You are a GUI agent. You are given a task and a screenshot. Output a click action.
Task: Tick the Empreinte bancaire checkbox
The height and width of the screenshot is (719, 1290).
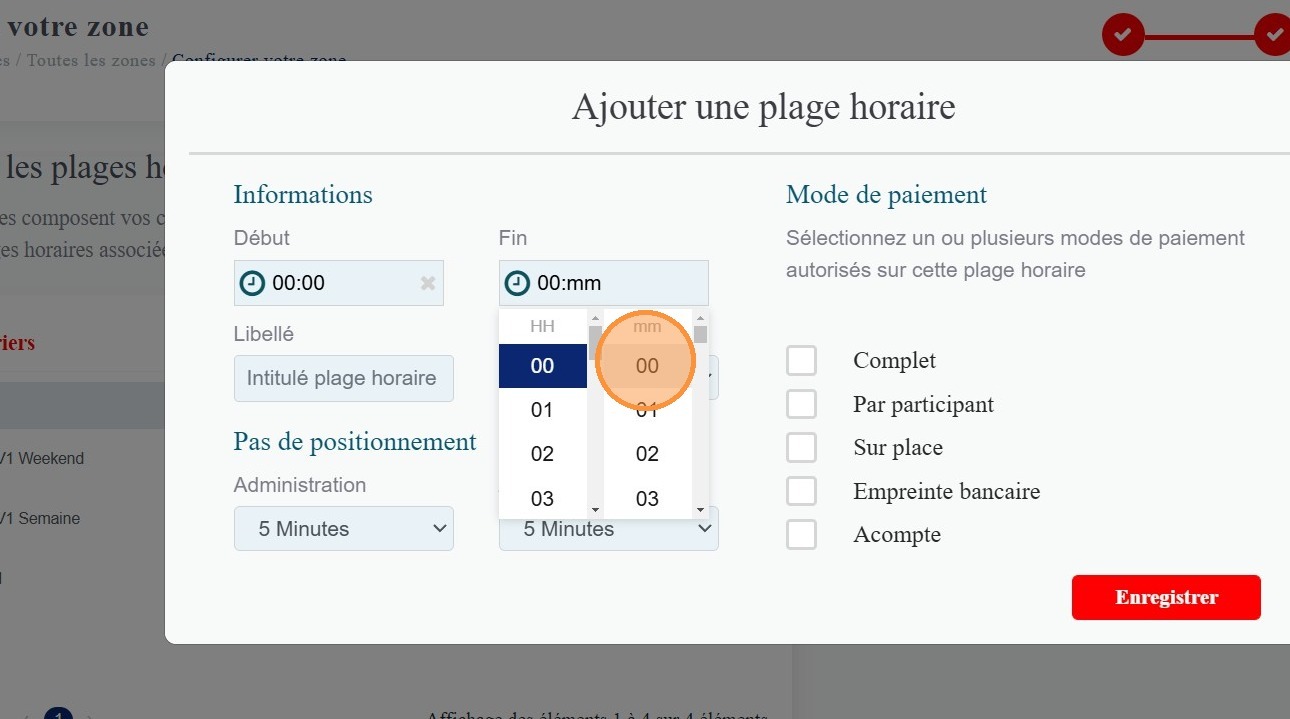tap(801, 491)
